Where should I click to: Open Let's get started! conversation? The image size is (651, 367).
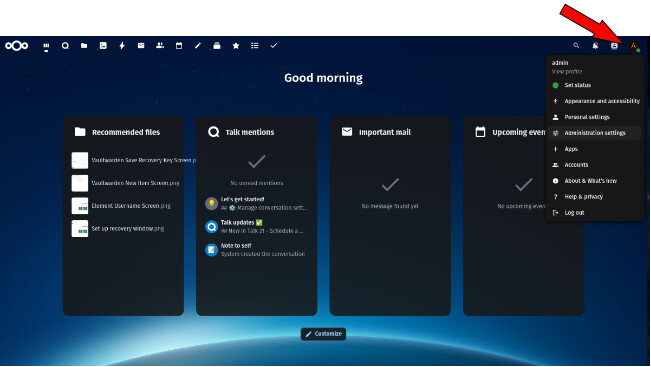click(x=257, y=203)
